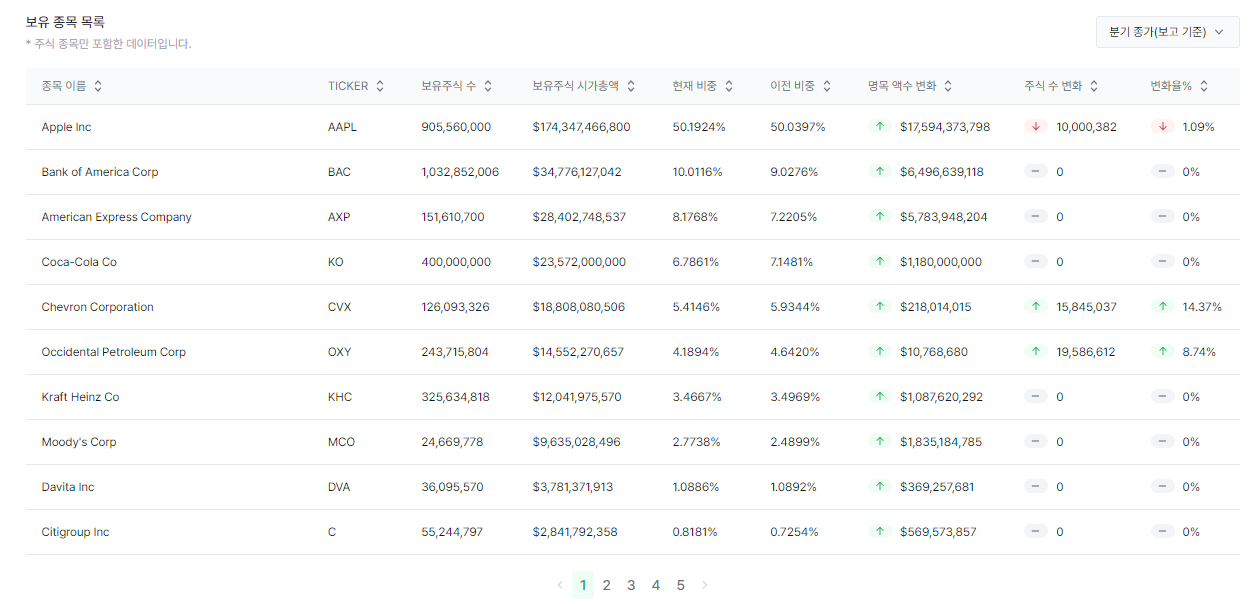Sort by 주식 수 변화 column arrows
Screen dimensions: 1253x604
coord(1094,86)
